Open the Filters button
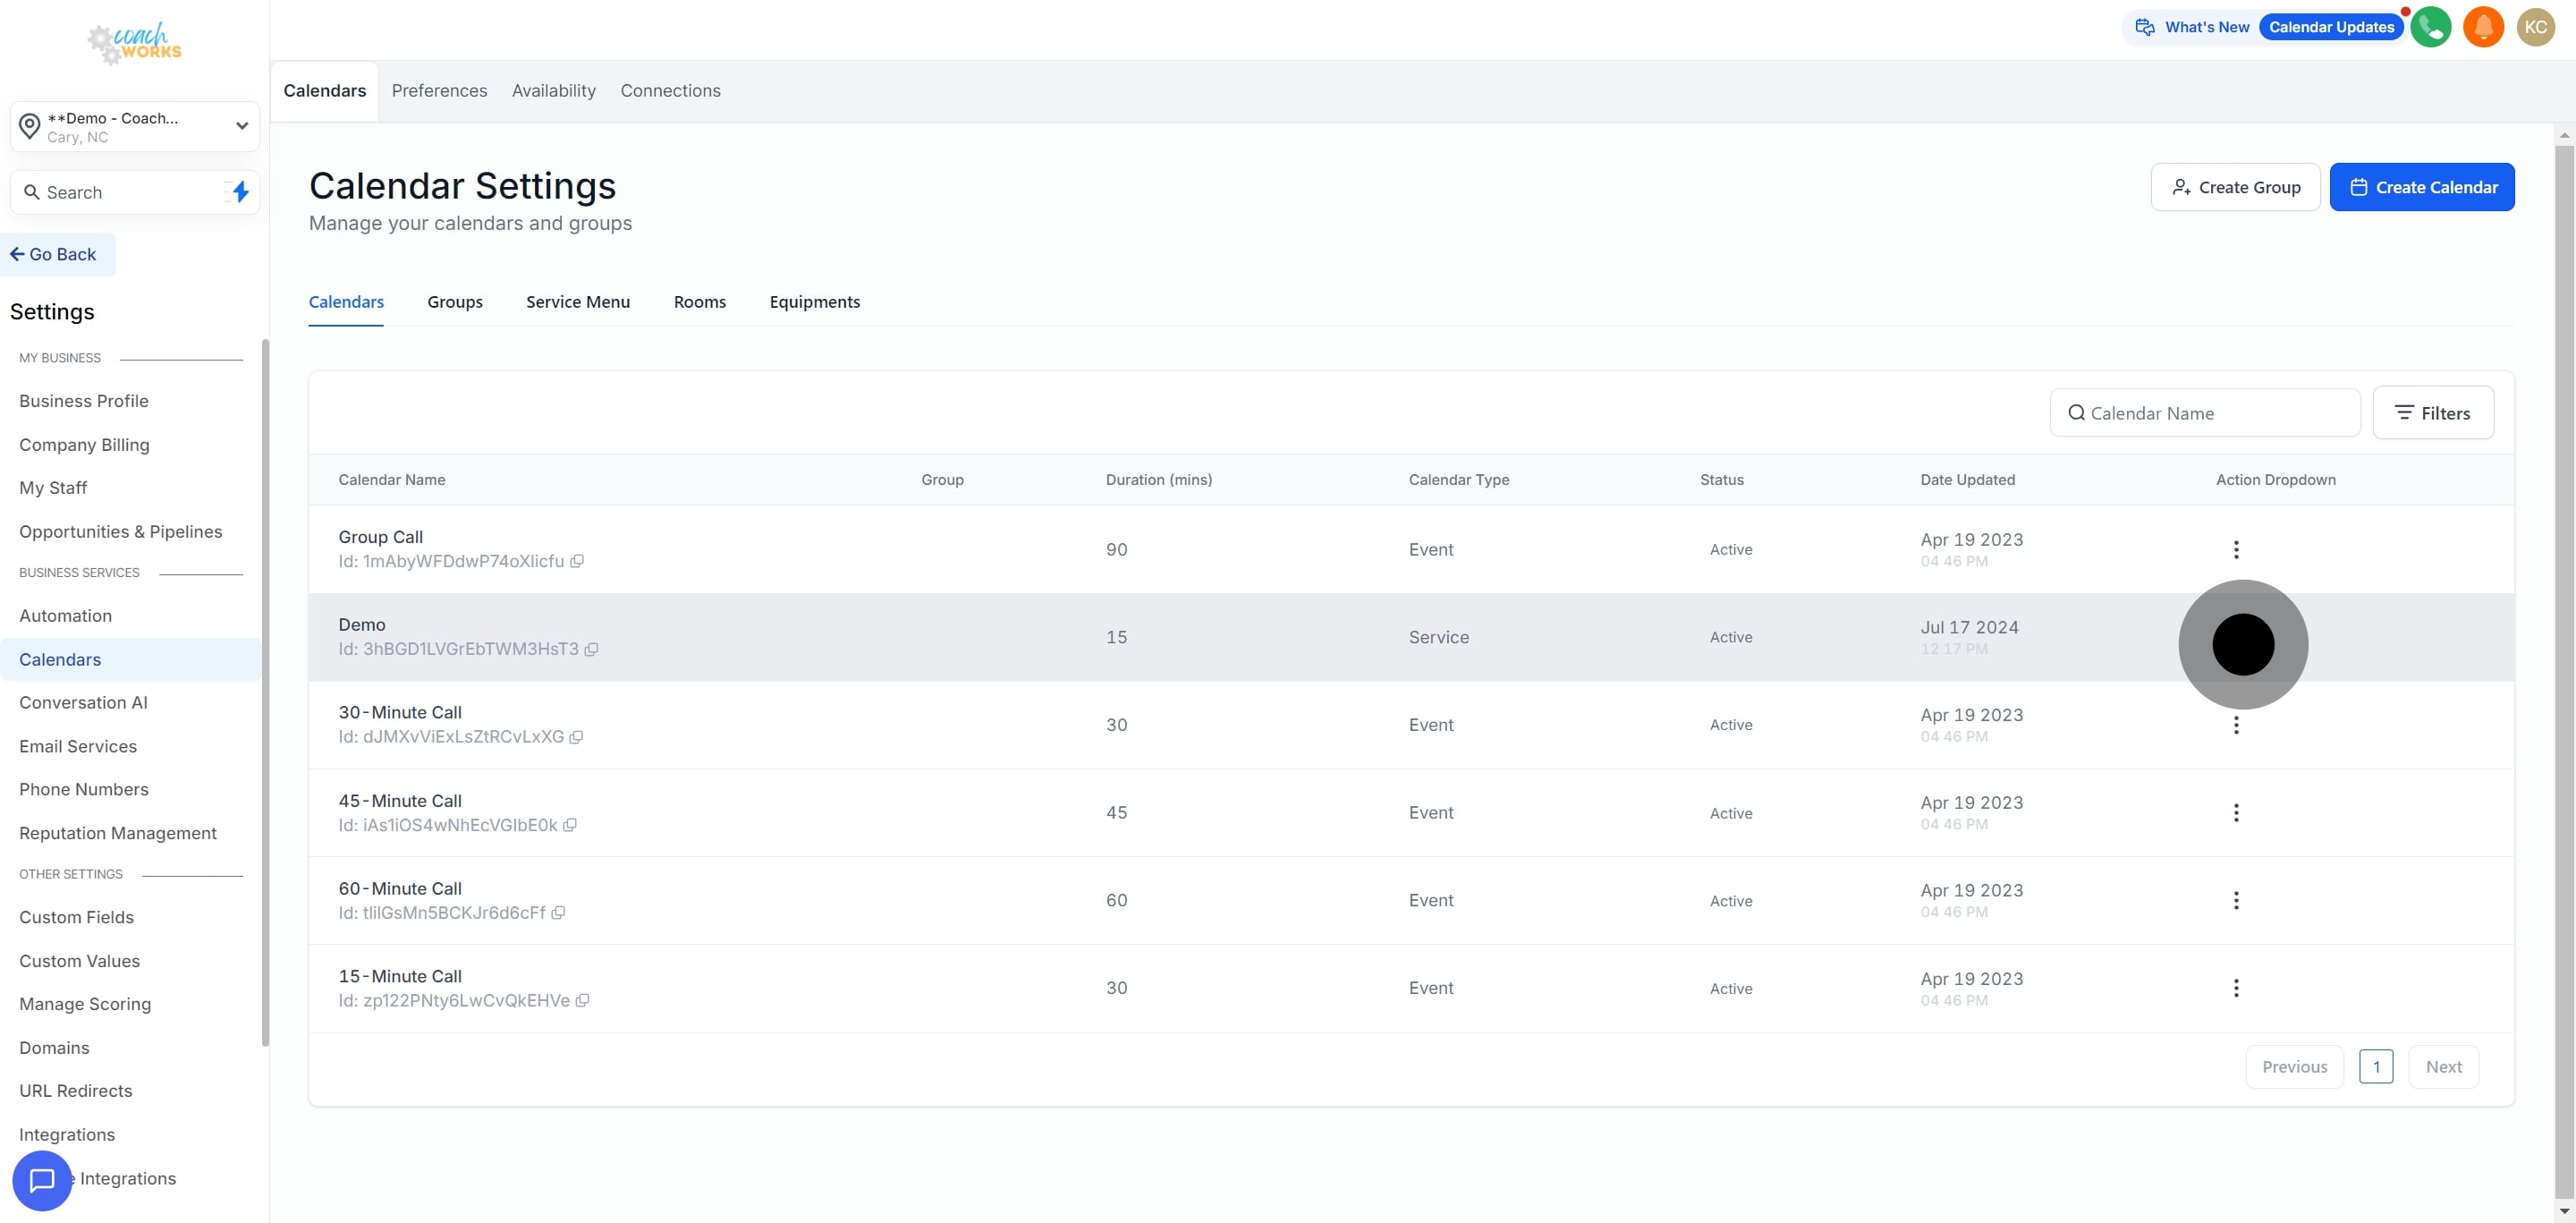 pos(2432,413)
